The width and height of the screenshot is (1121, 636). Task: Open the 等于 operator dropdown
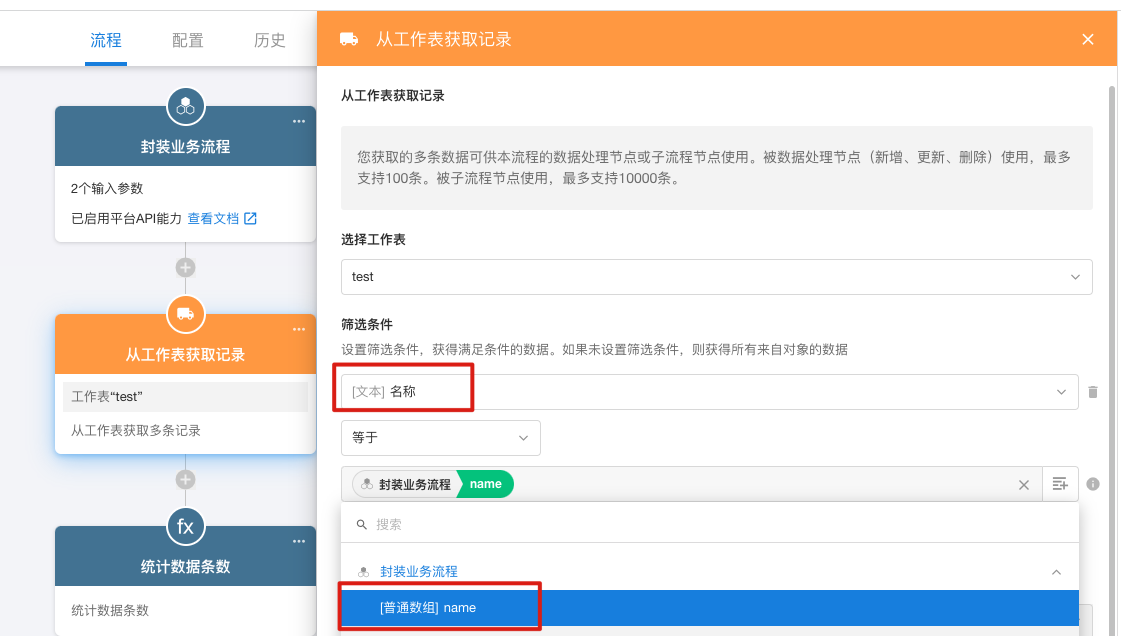(440, 438)
